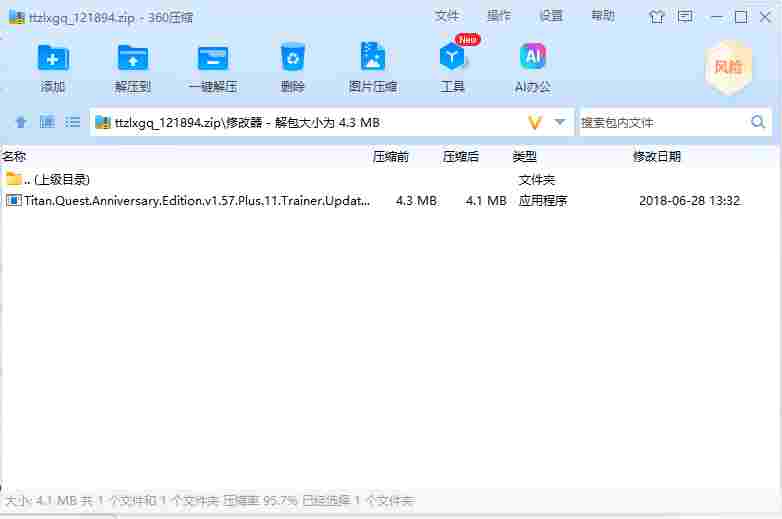Switch to icon grid view

coord(47,122)
